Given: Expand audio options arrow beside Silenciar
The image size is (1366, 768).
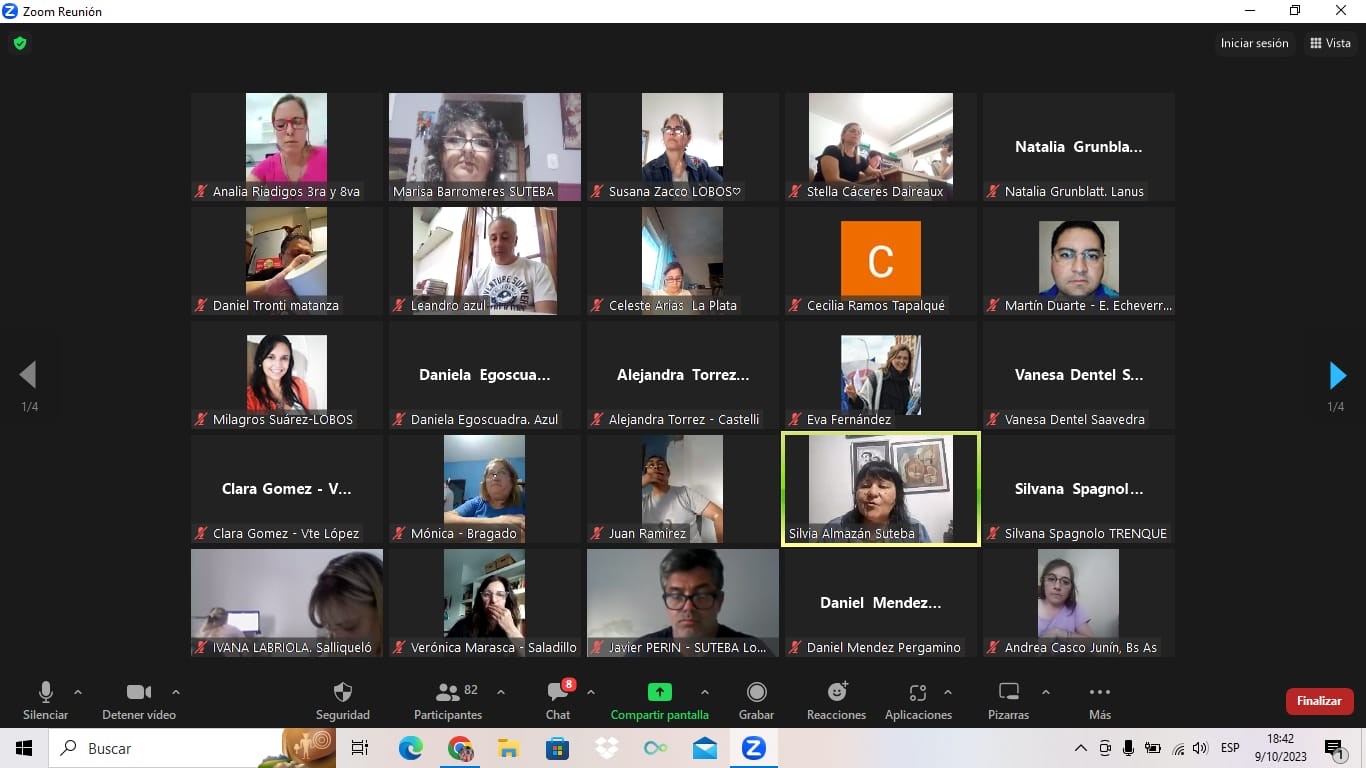Looking at the screenshot, I should pos(78,692).
